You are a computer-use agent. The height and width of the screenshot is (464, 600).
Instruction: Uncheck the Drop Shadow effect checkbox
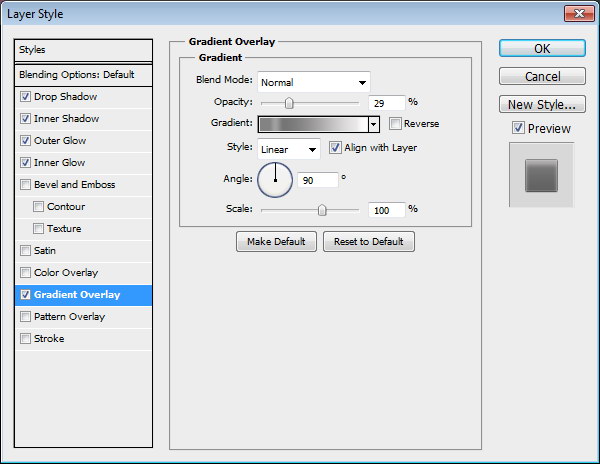point(25,97)
